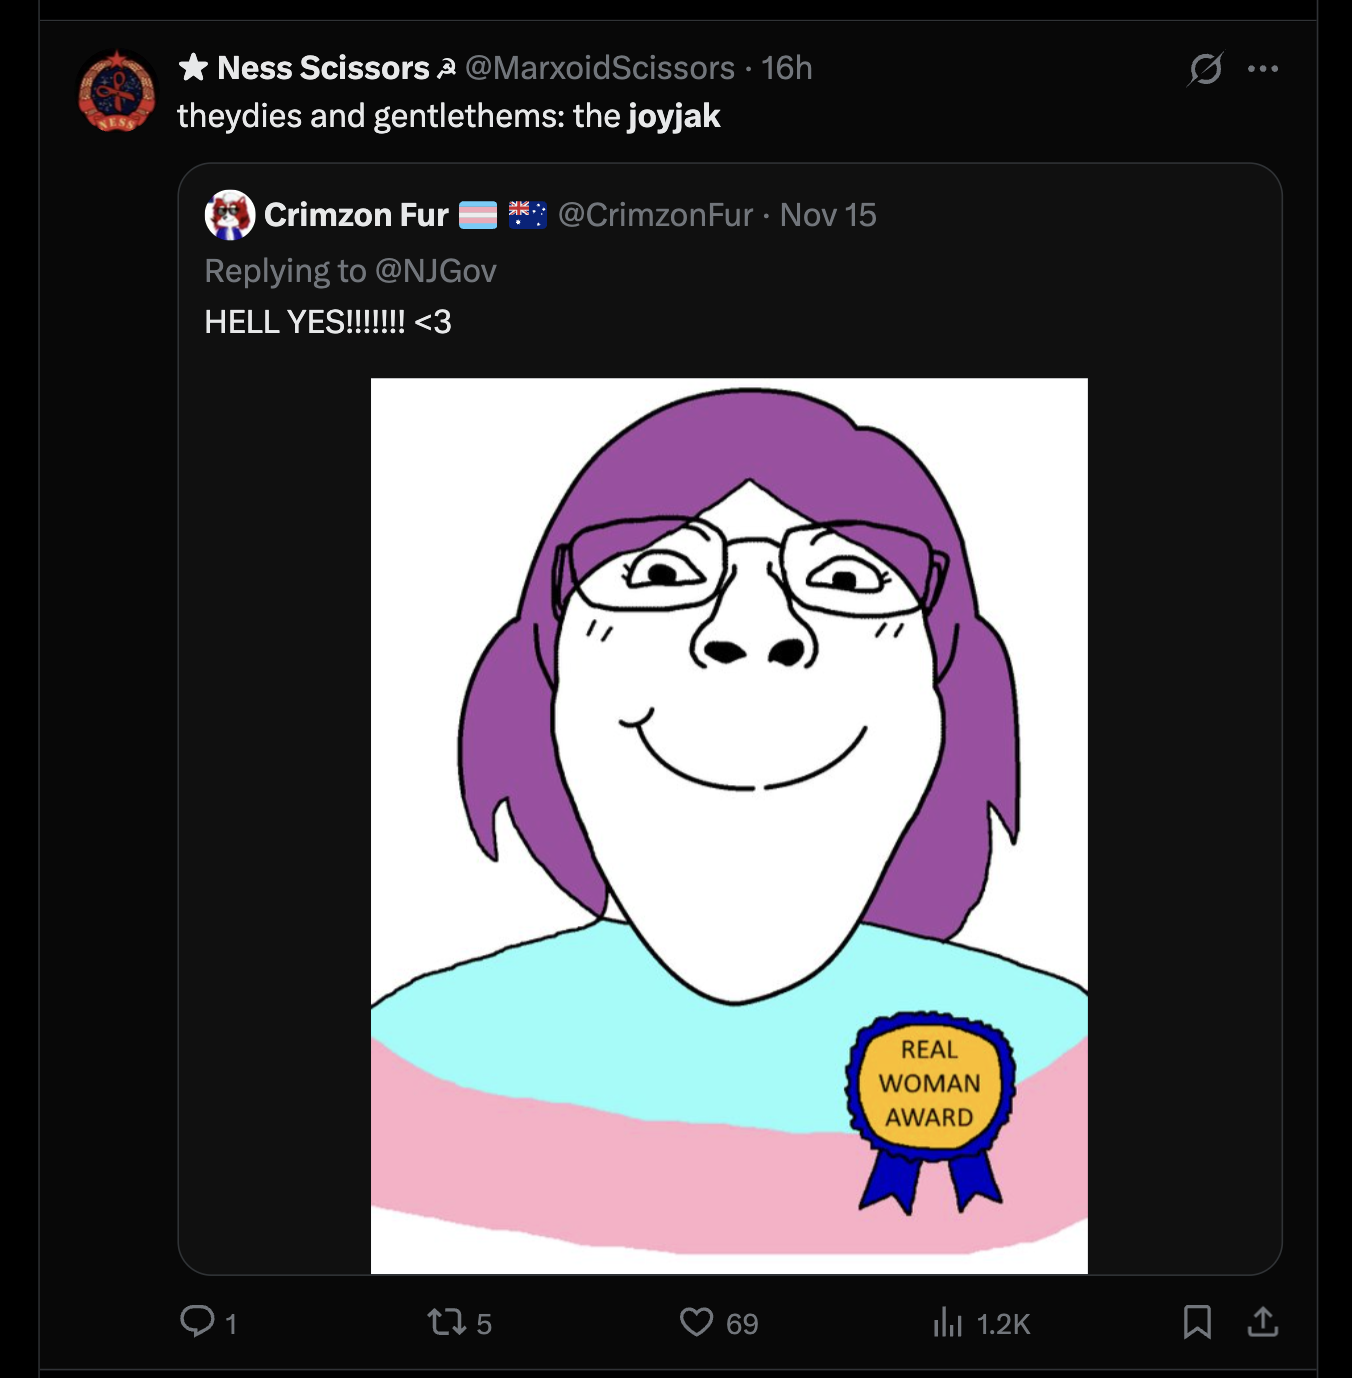Click the 16h timestamp

click(x=787, y=68)
